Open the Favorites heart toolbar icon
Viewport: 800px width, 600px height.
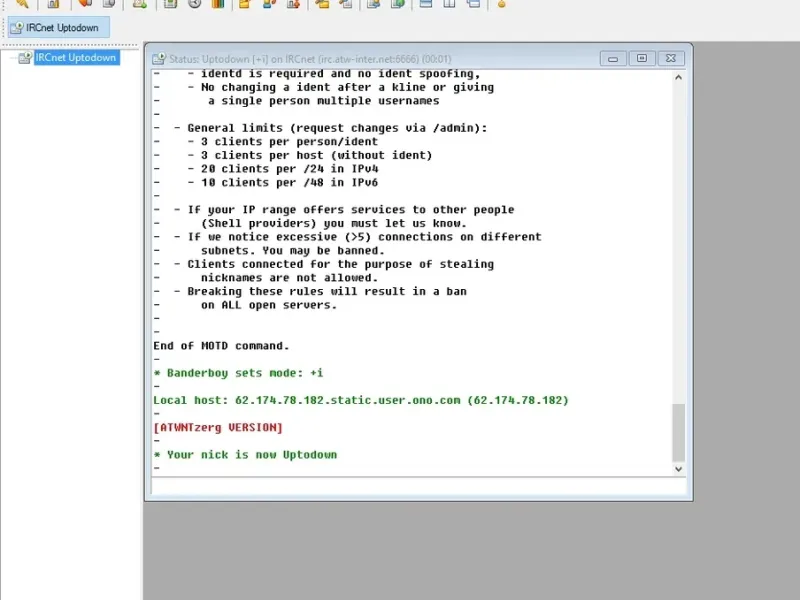coord(85,4)
